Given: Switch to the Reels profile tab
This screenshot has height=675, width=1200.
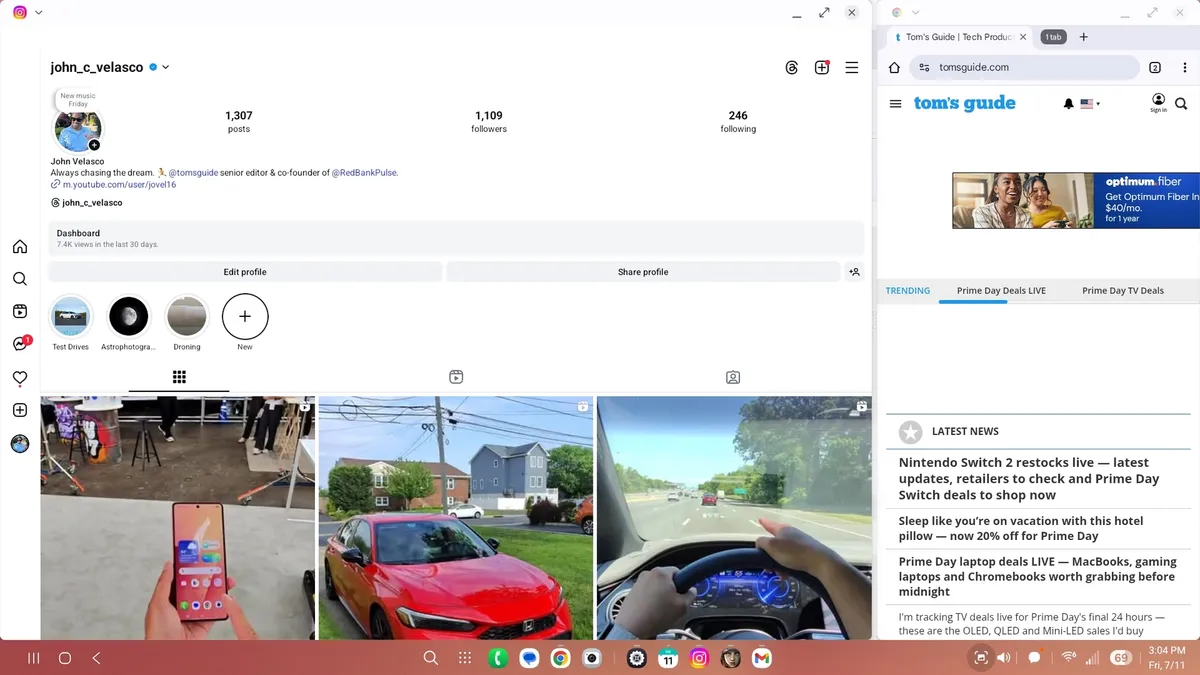Looking at the screenshot, I should coord(456,377).
